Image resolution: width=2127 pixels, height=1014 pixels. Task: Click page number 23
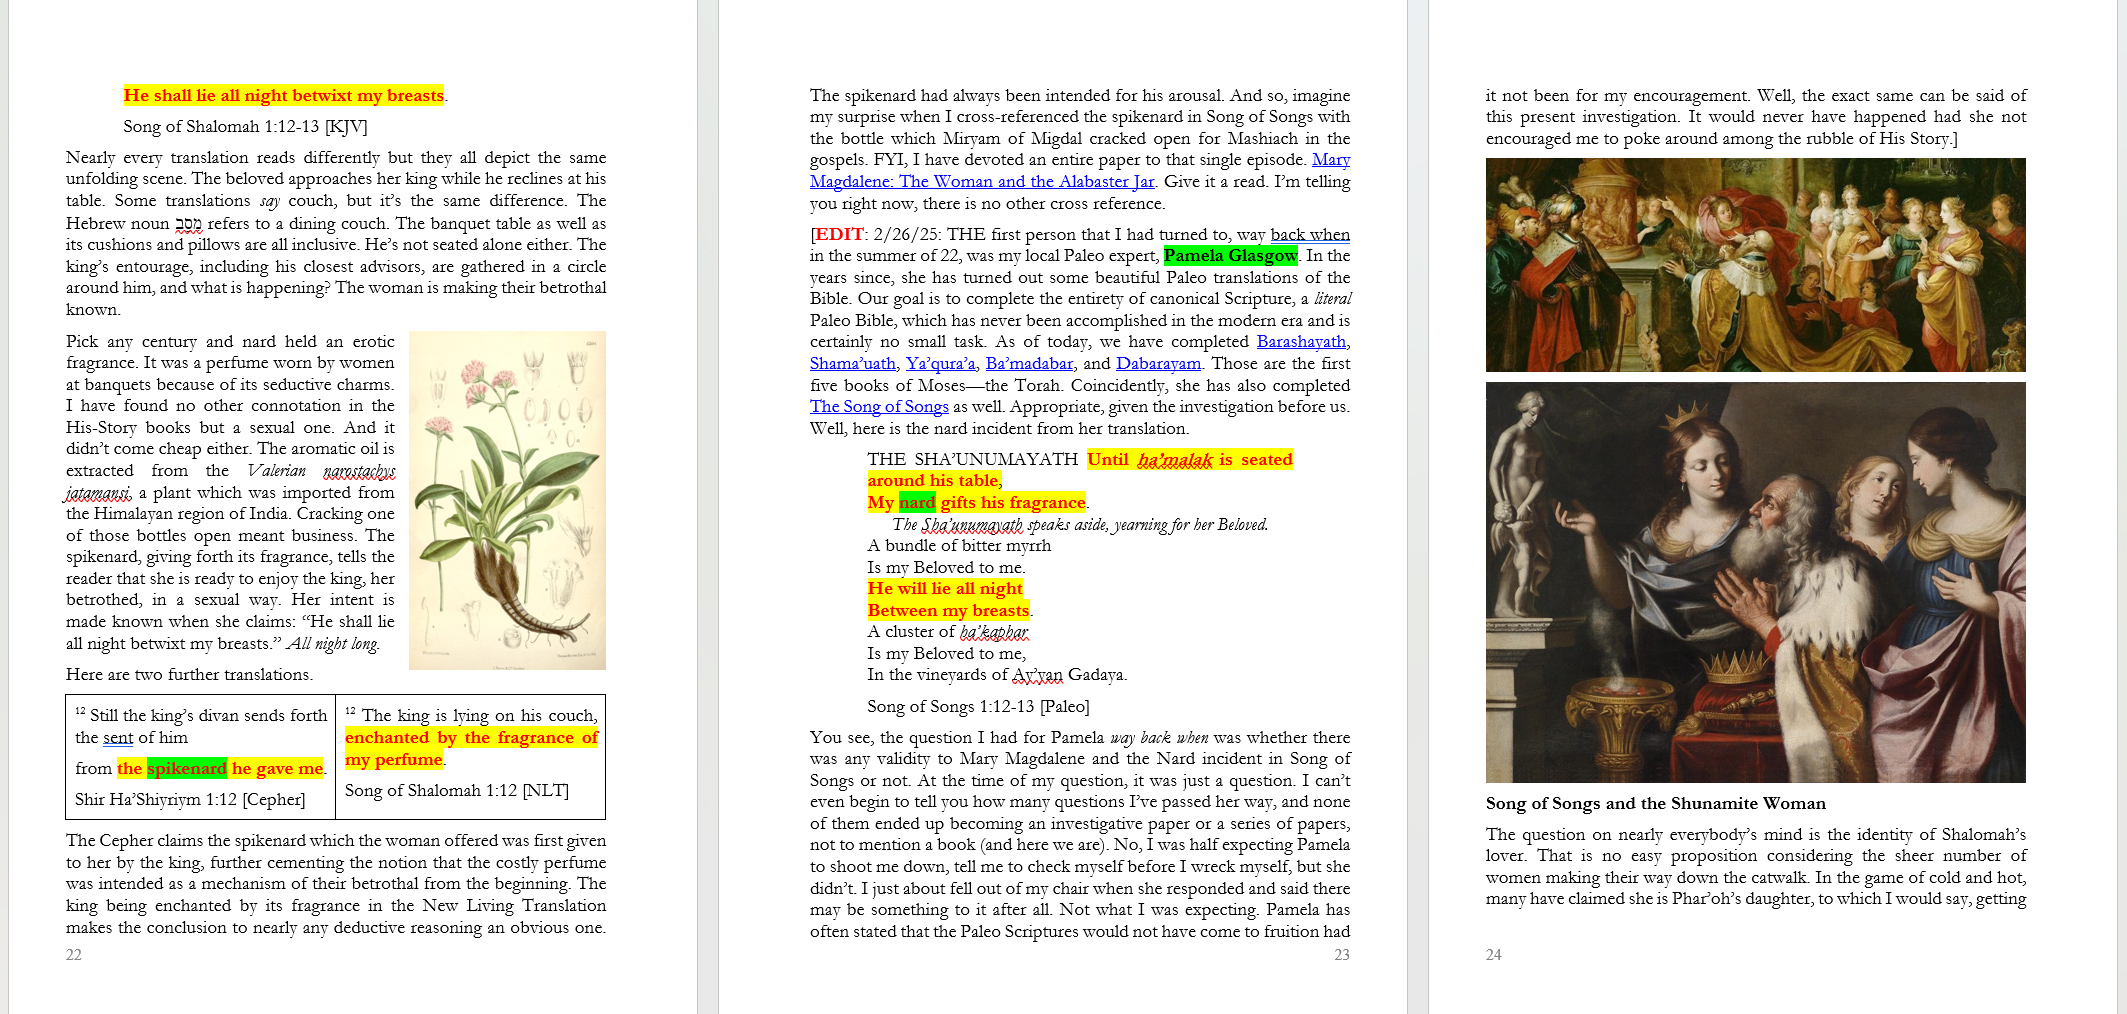pyautogui.click(x=1342, y=955)
